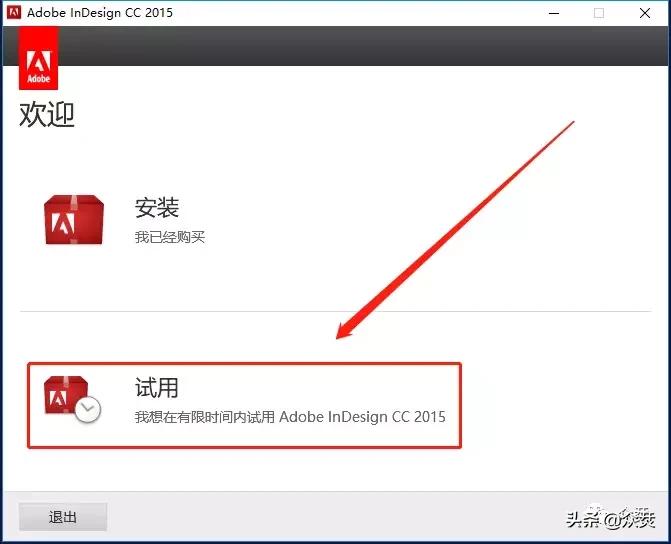Close the installer window

[645, 13]
